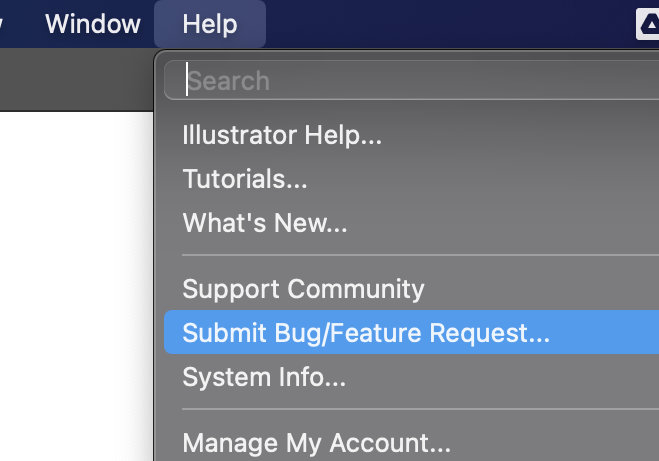This screenshot has width=659, height=461.
Task: Click the partially visible View menu
Action: coord(3,24)
